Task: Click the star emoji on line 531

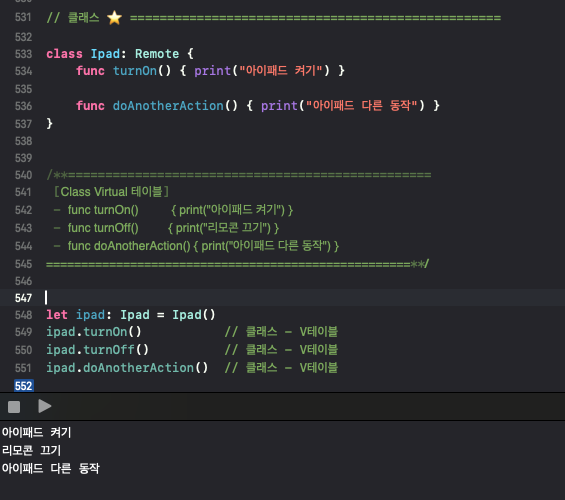Action: 114,18
